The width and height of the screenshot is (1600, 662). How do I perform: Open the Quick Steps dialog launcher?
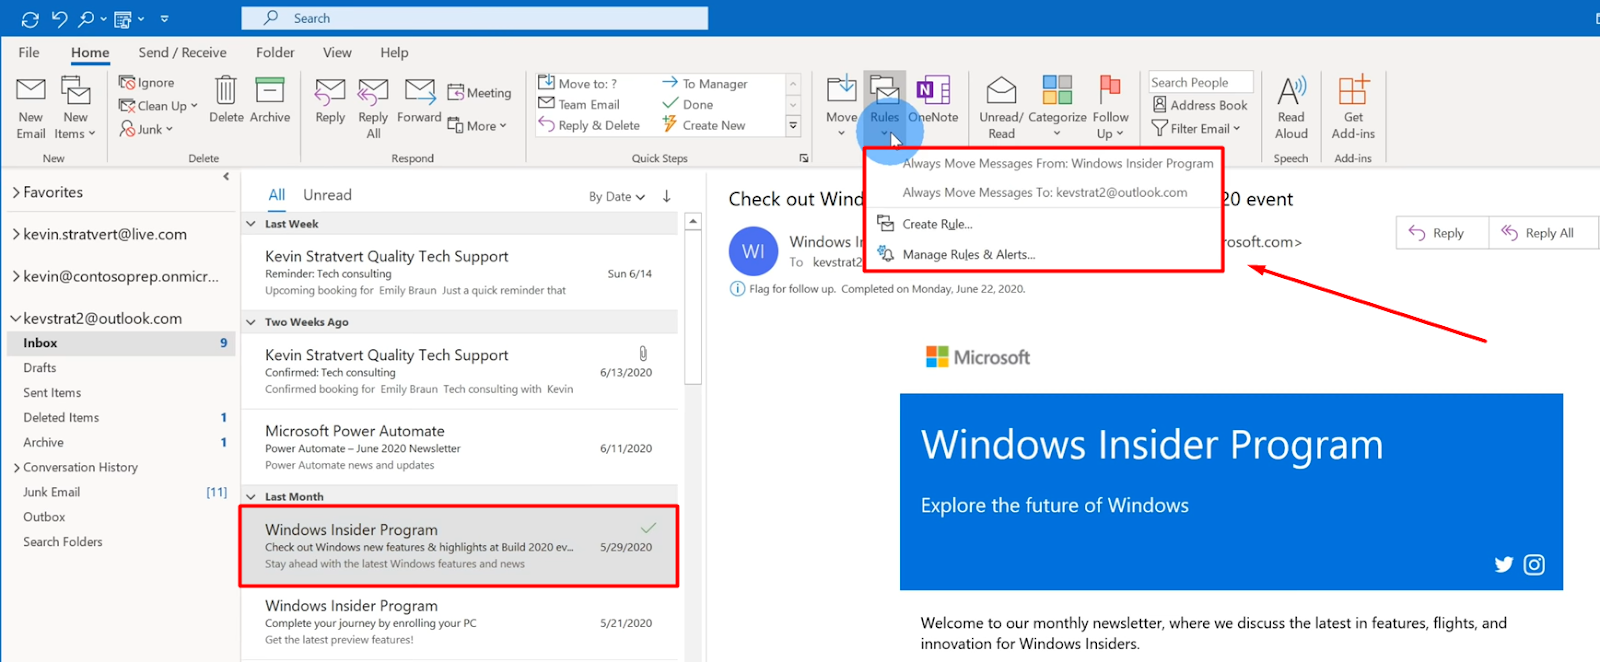(x=804, y=158)
